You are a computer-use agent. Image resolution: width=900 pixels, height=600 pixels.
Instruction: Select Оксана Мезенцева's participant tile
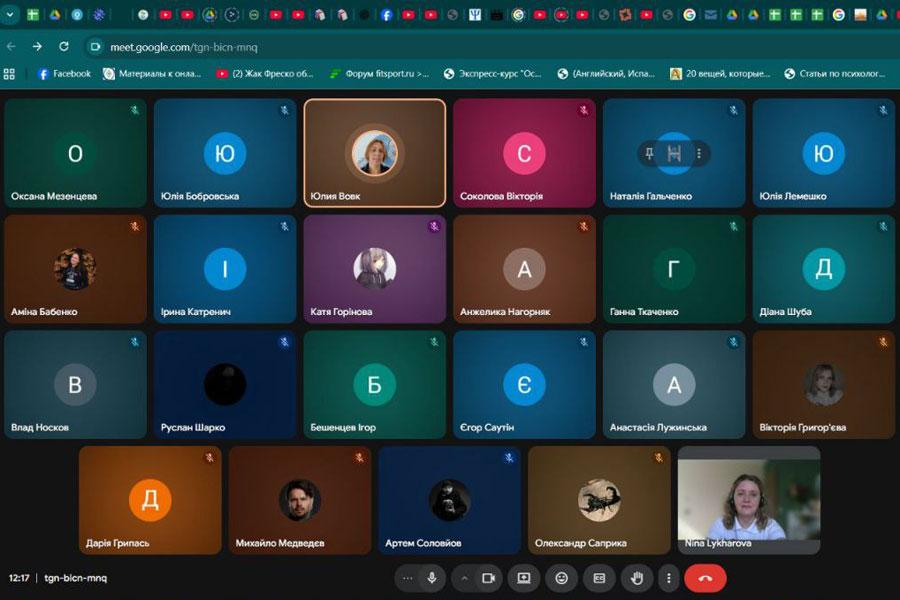point(75,153)
